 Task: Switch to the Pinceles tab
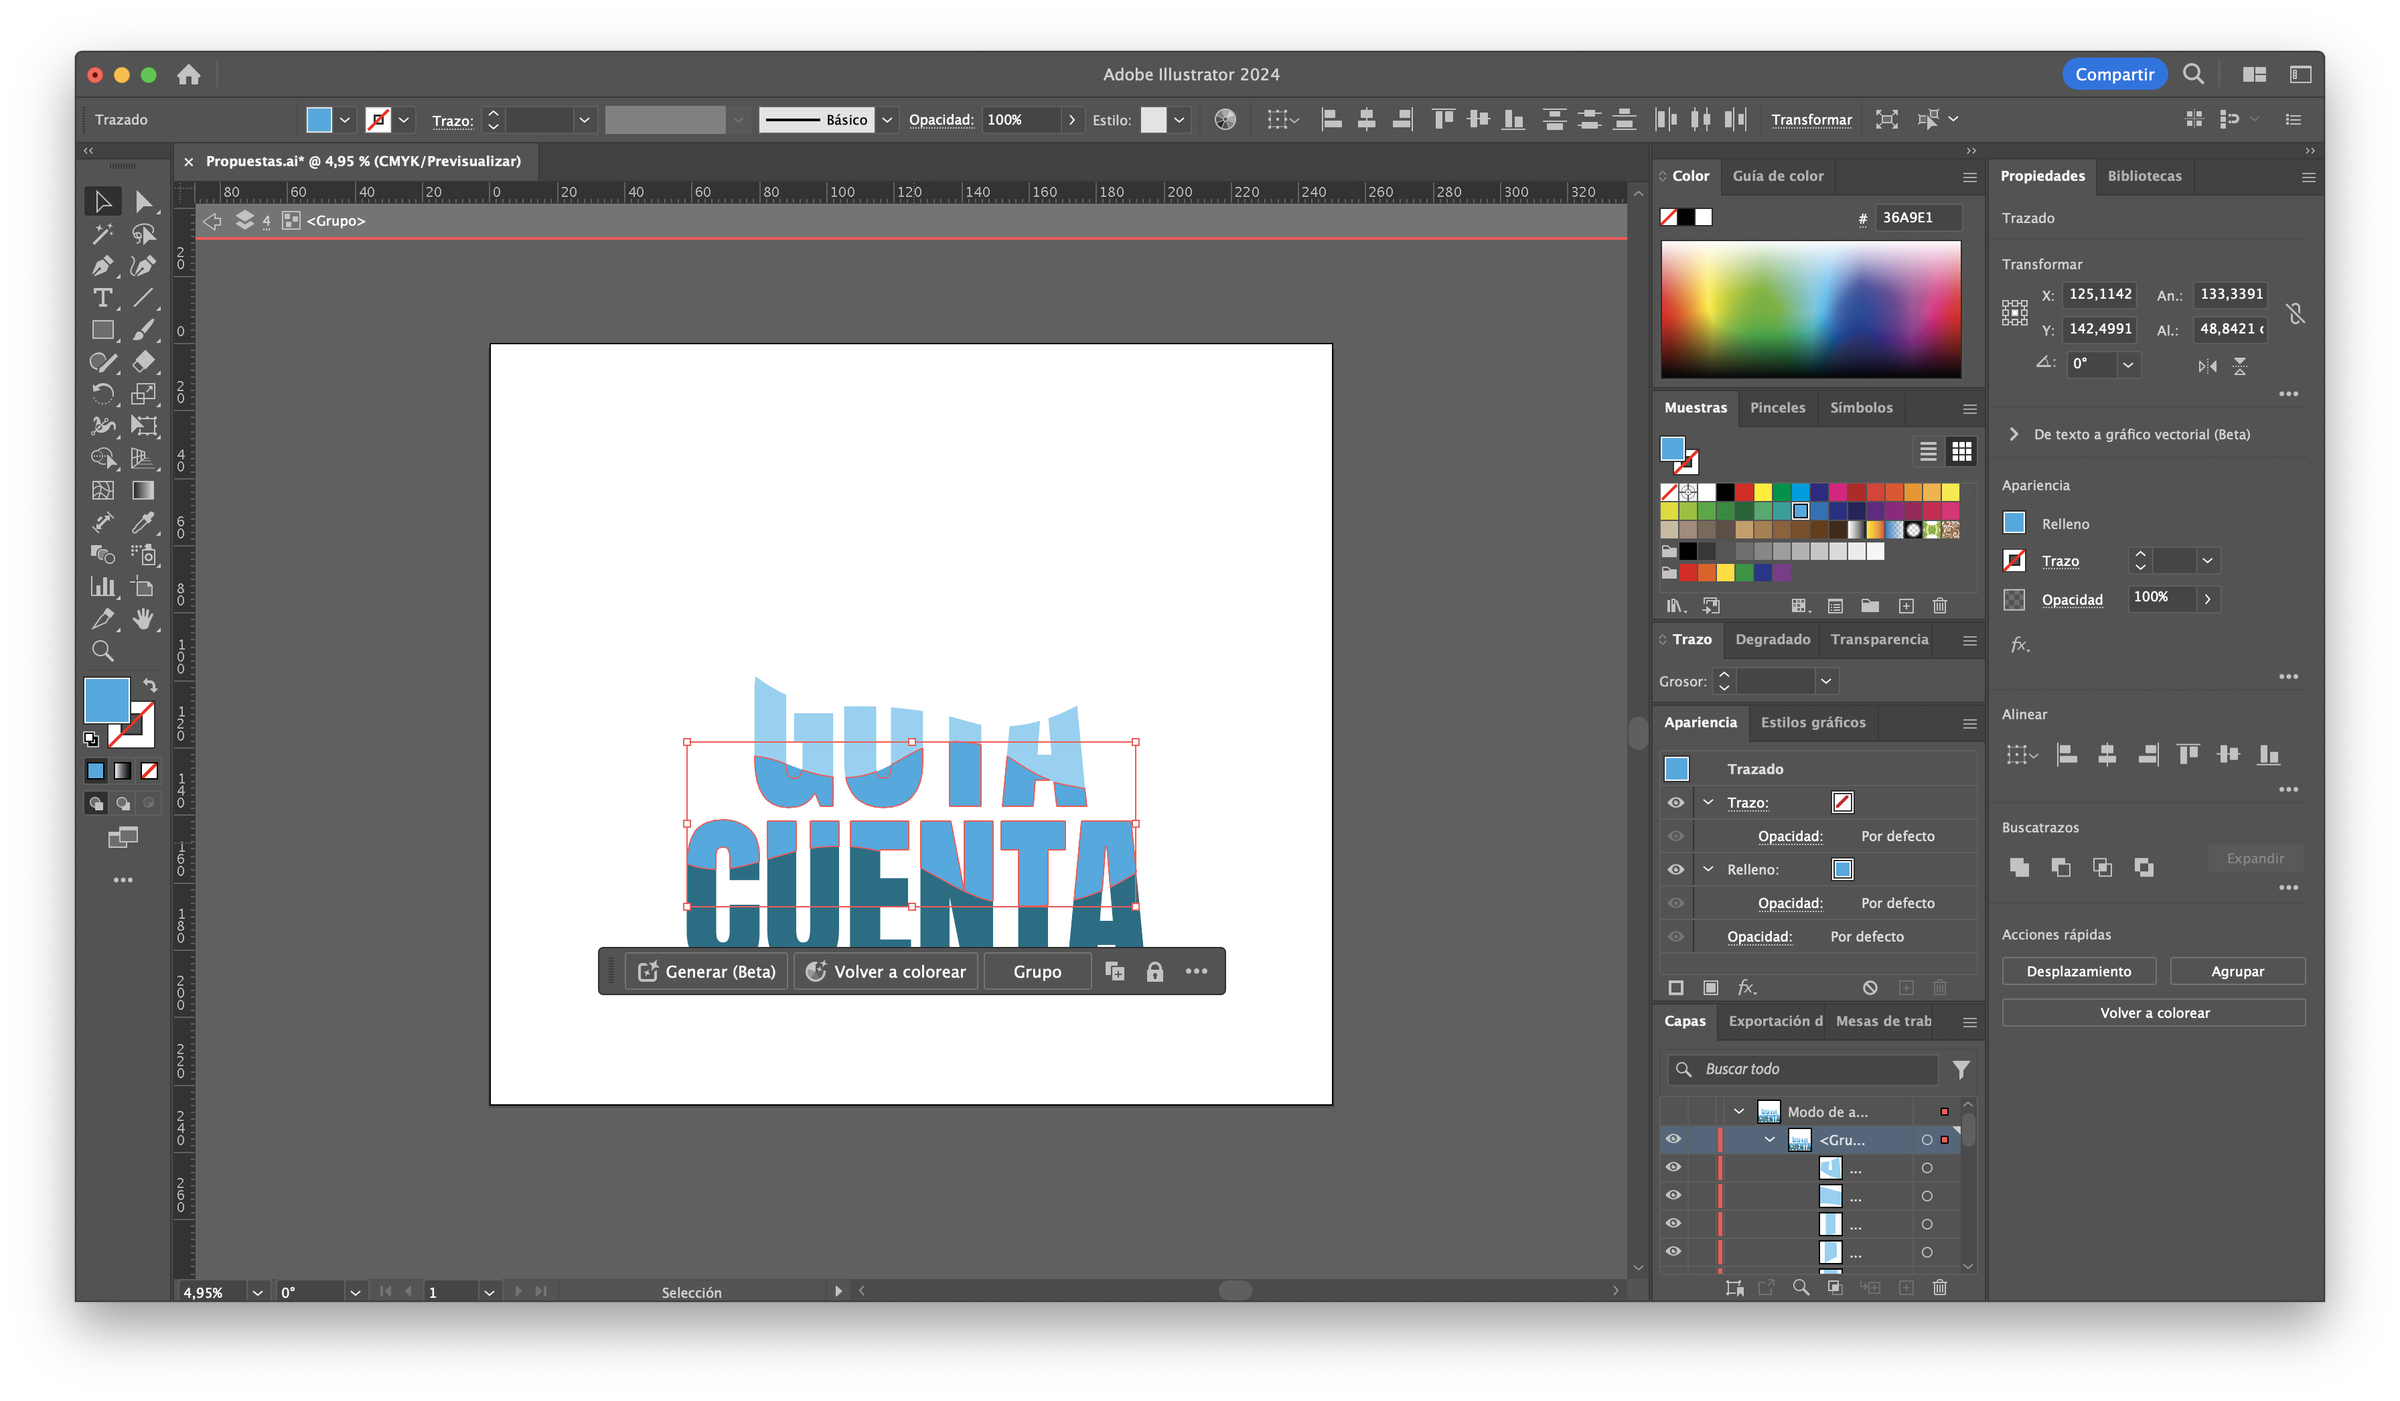[1777, 408]
